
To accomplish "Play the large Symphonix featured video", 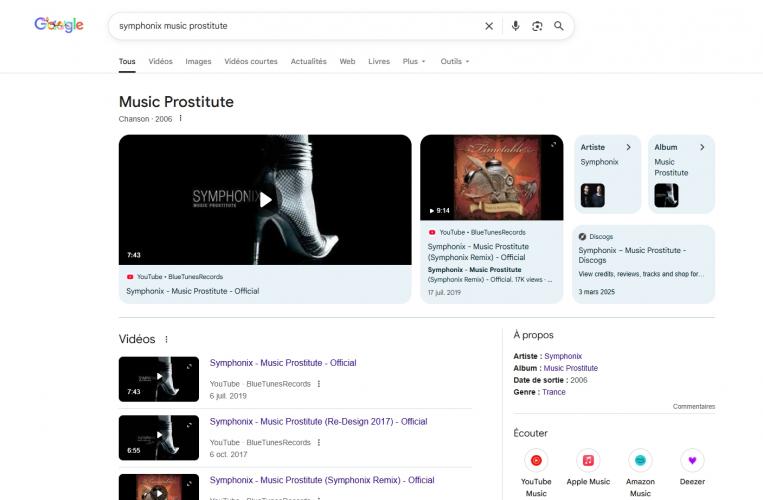I will pyautogui.click(x=265, y=200).
